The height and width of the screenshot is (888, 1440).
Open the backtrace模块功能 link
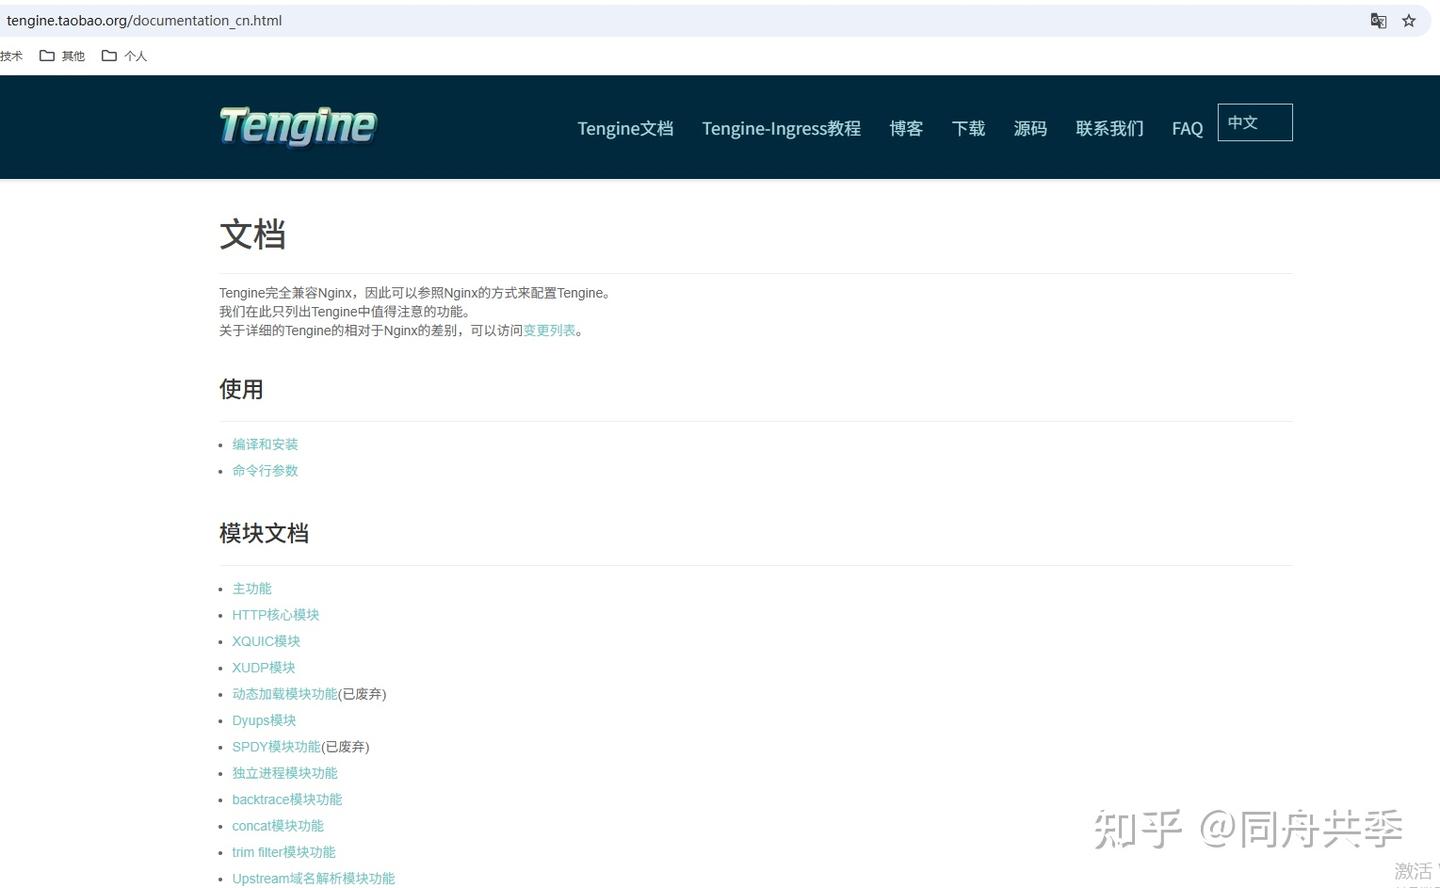point(287,800)
